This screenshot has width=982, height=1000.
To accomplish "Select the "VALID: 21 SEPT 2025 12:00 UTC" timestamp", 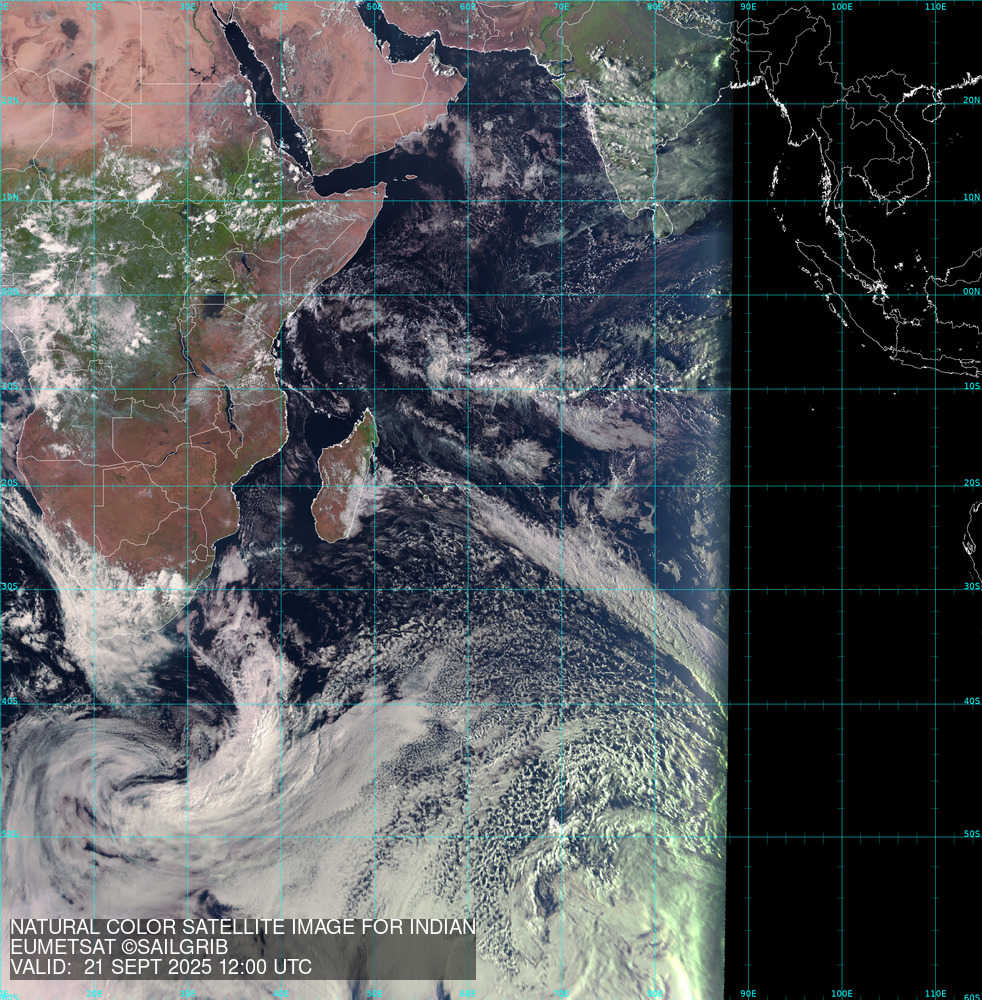I will pyautogui.click(x=161, y=967).
